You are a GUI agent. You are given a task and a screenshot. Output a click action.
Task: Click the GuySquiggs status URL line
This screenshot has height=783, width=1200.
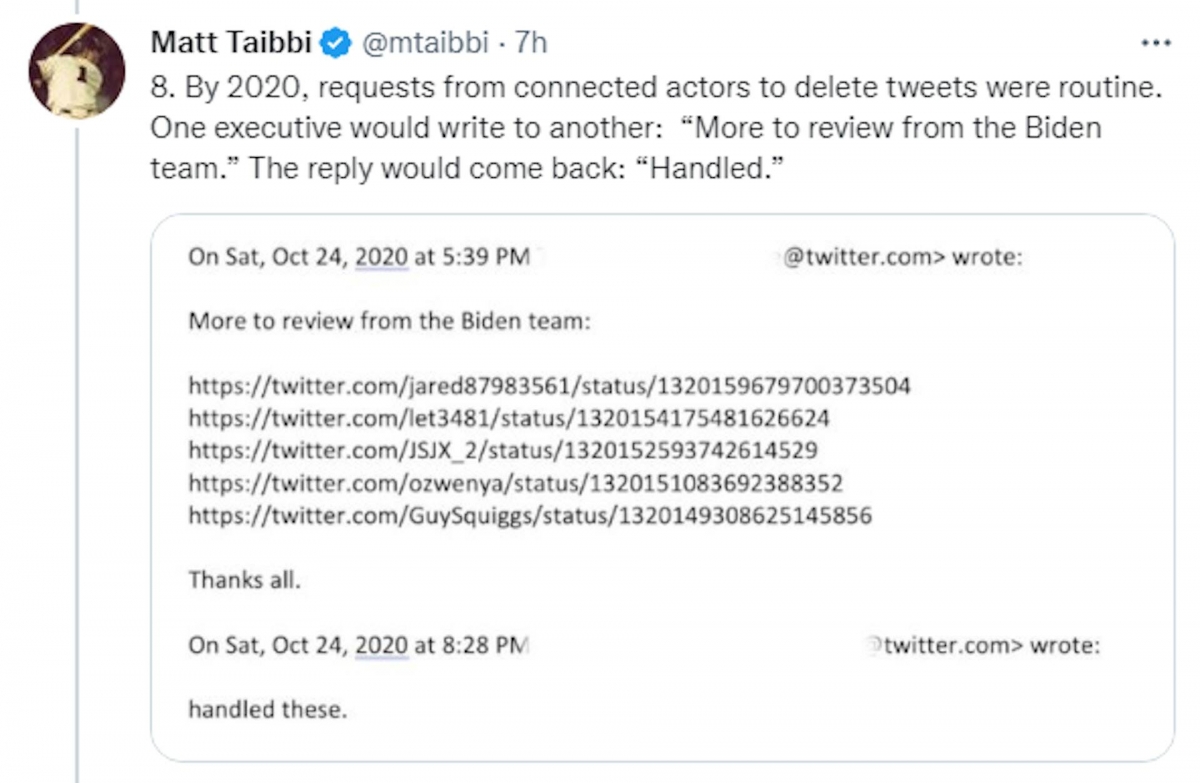[529, 516]
